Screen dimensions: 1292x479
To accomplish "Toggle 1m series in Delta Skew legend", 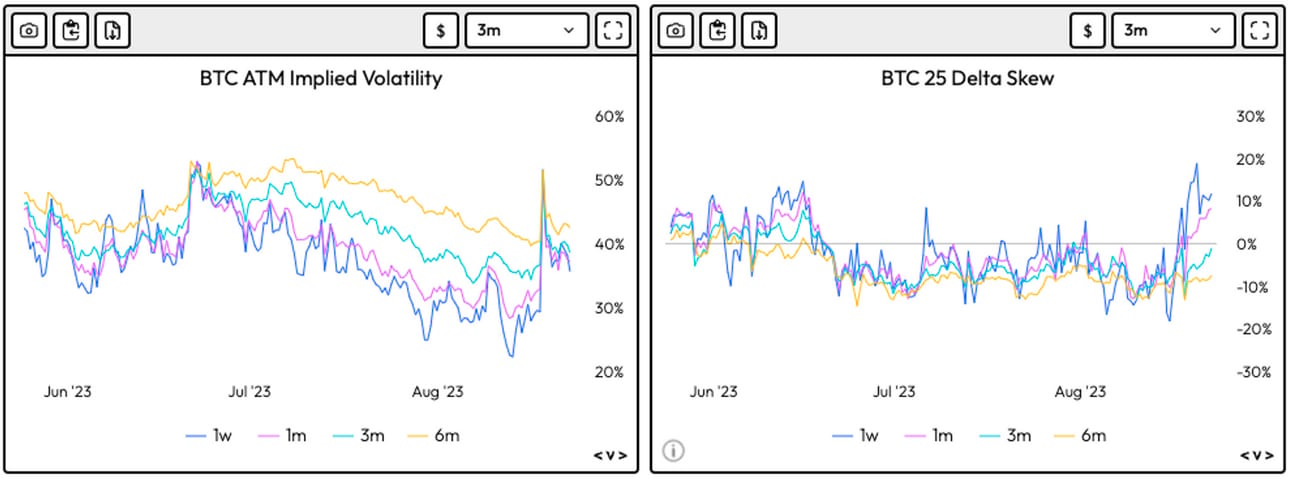I will click(x=930, y=435).
